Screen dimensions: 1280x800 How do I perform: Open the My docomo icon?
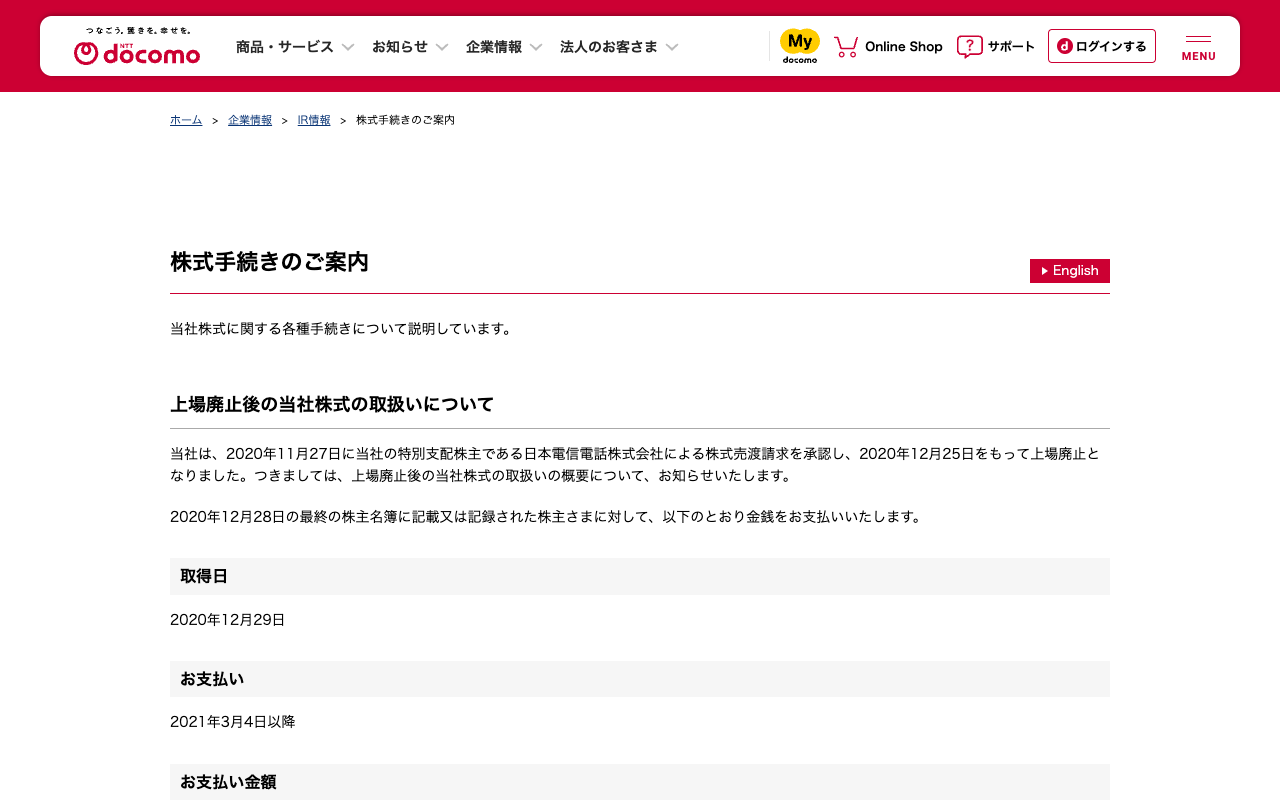coord(800,46)
